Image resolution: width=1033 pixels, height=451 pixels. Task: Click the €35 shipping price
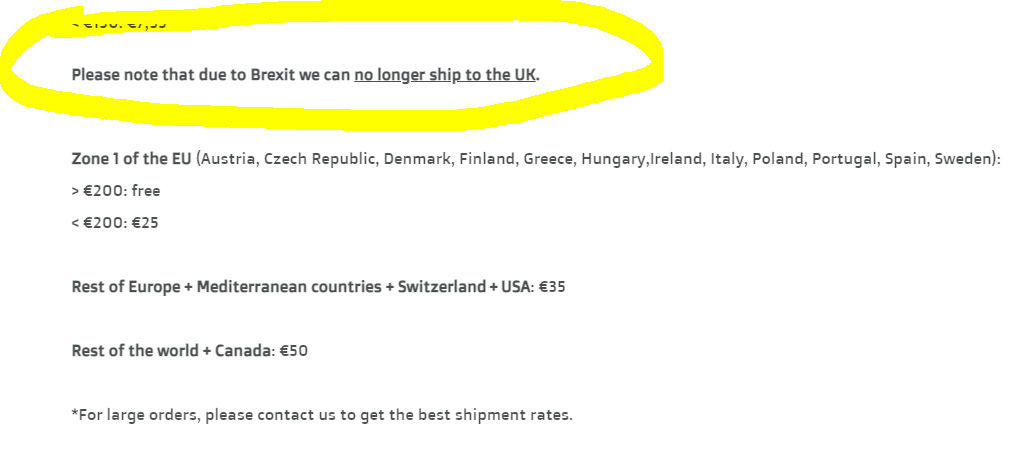point(551,287)
